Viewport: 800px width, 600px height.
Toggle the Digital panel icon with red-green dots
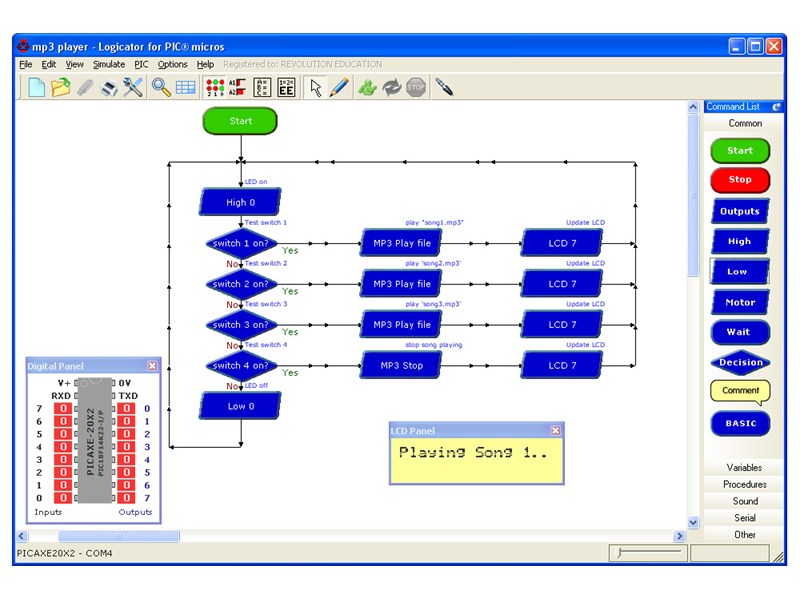[215, 88]
